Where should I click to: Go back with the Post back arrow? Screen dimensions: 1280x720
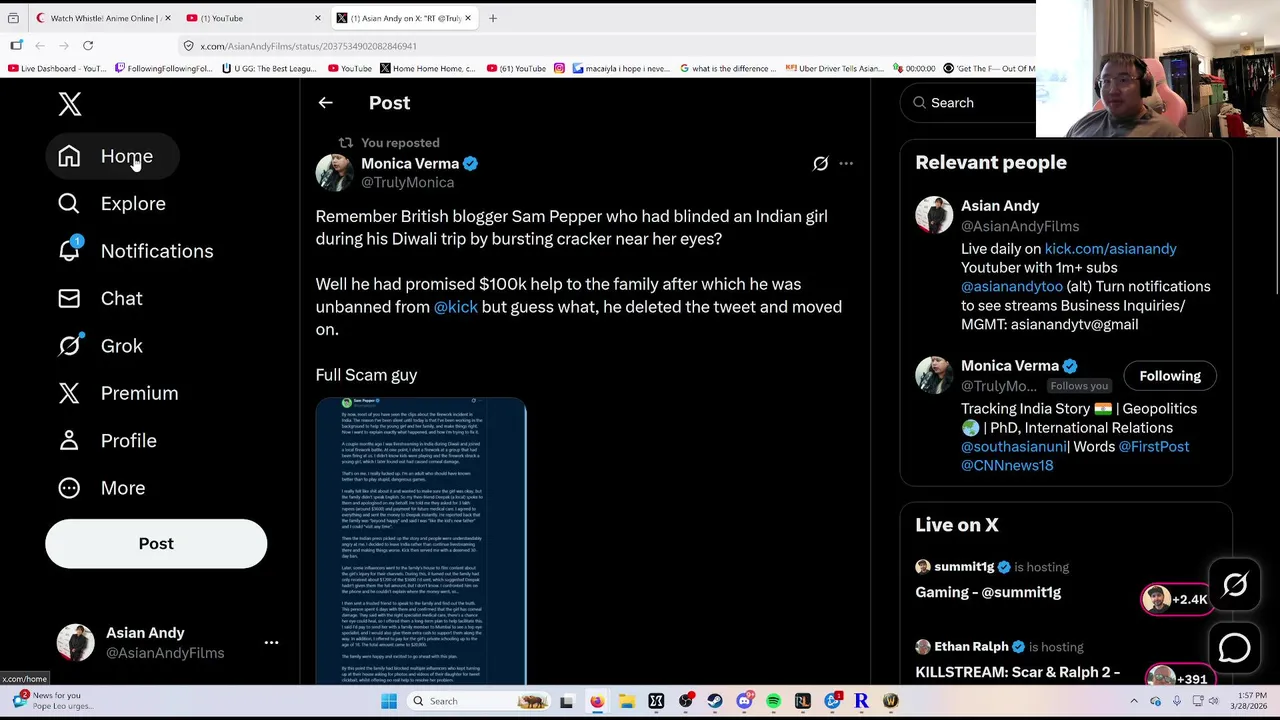click(325, 103)
